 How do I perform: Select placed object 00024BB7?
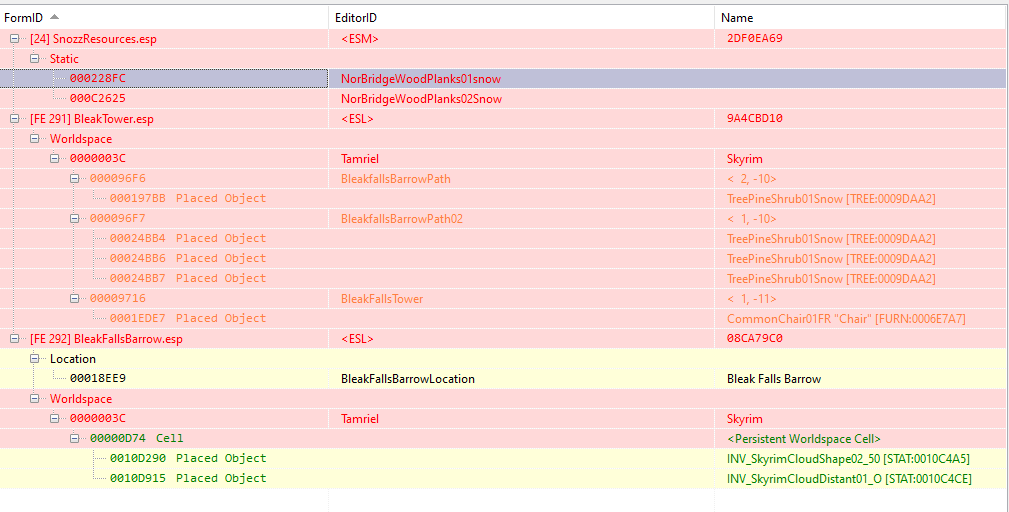tap(188, 278)
